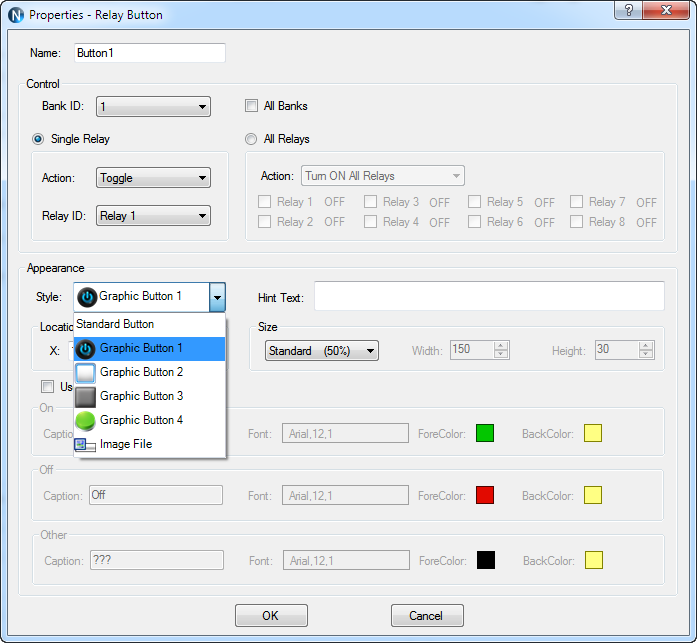Open the Turn ON All Relays dropdown
This screenshot has height=643, width=697.
coord(383,176)
